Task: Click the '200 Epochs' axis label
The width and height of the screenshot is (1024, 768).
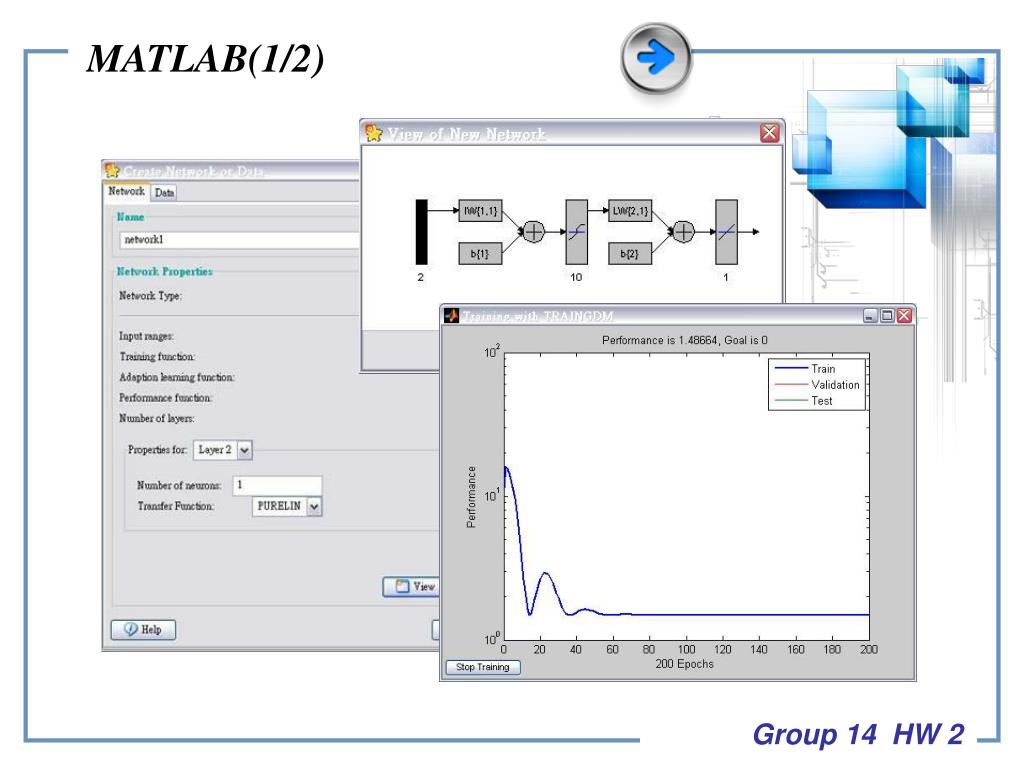Action: (684, 664)
